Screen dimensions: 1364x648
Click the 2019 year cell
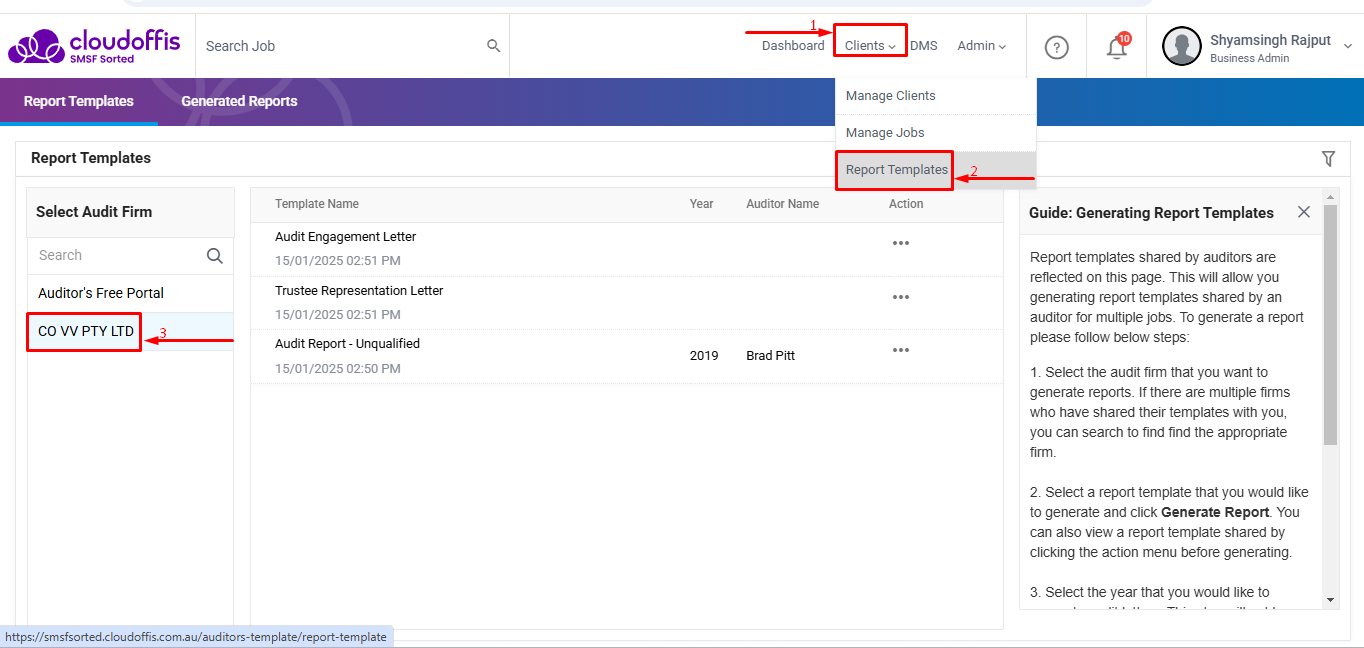[x=704, y=356]
